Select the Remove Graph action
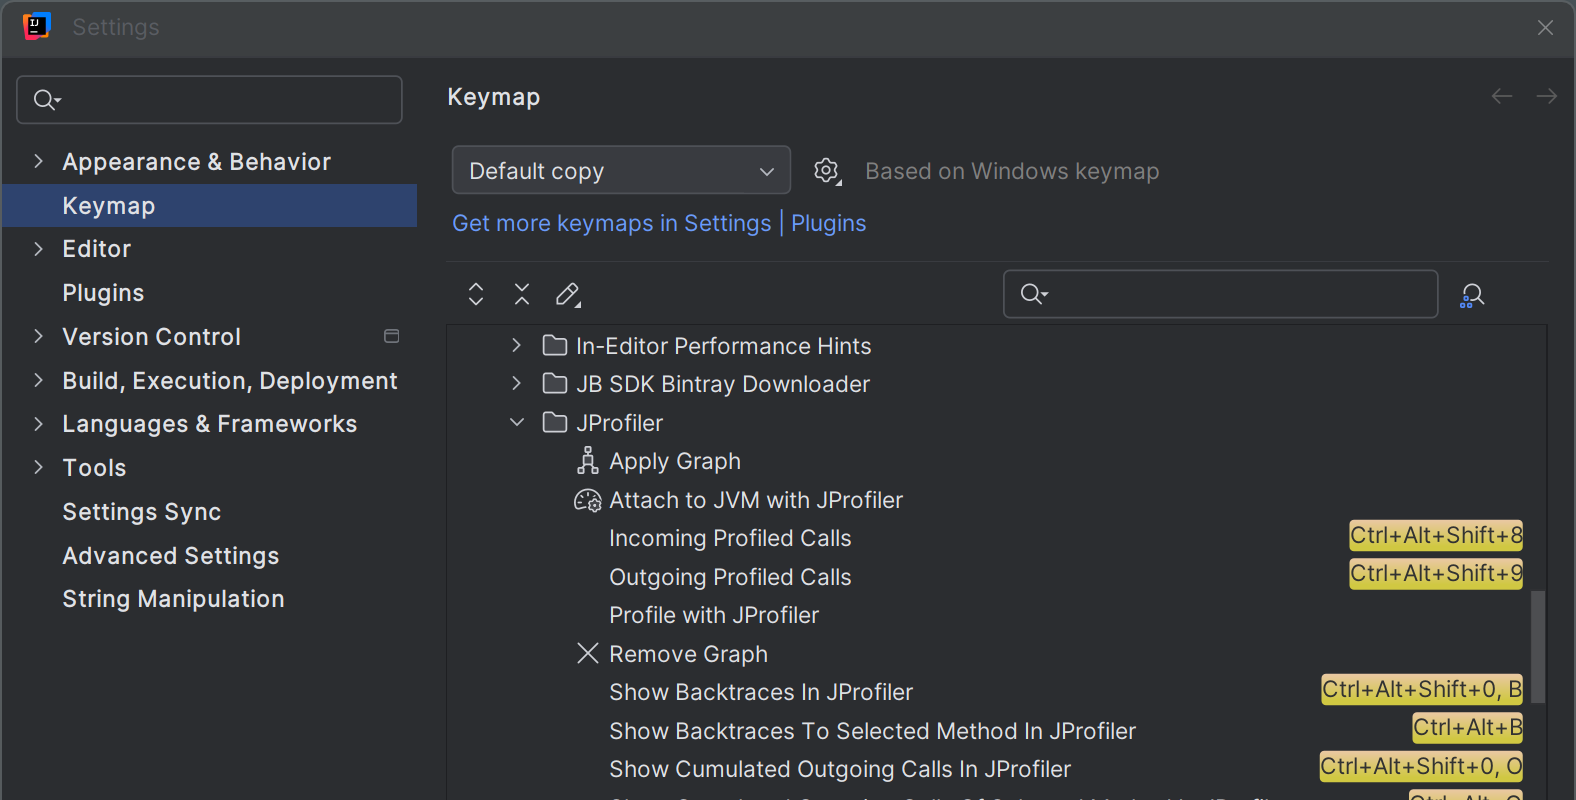 pos(688,654)
